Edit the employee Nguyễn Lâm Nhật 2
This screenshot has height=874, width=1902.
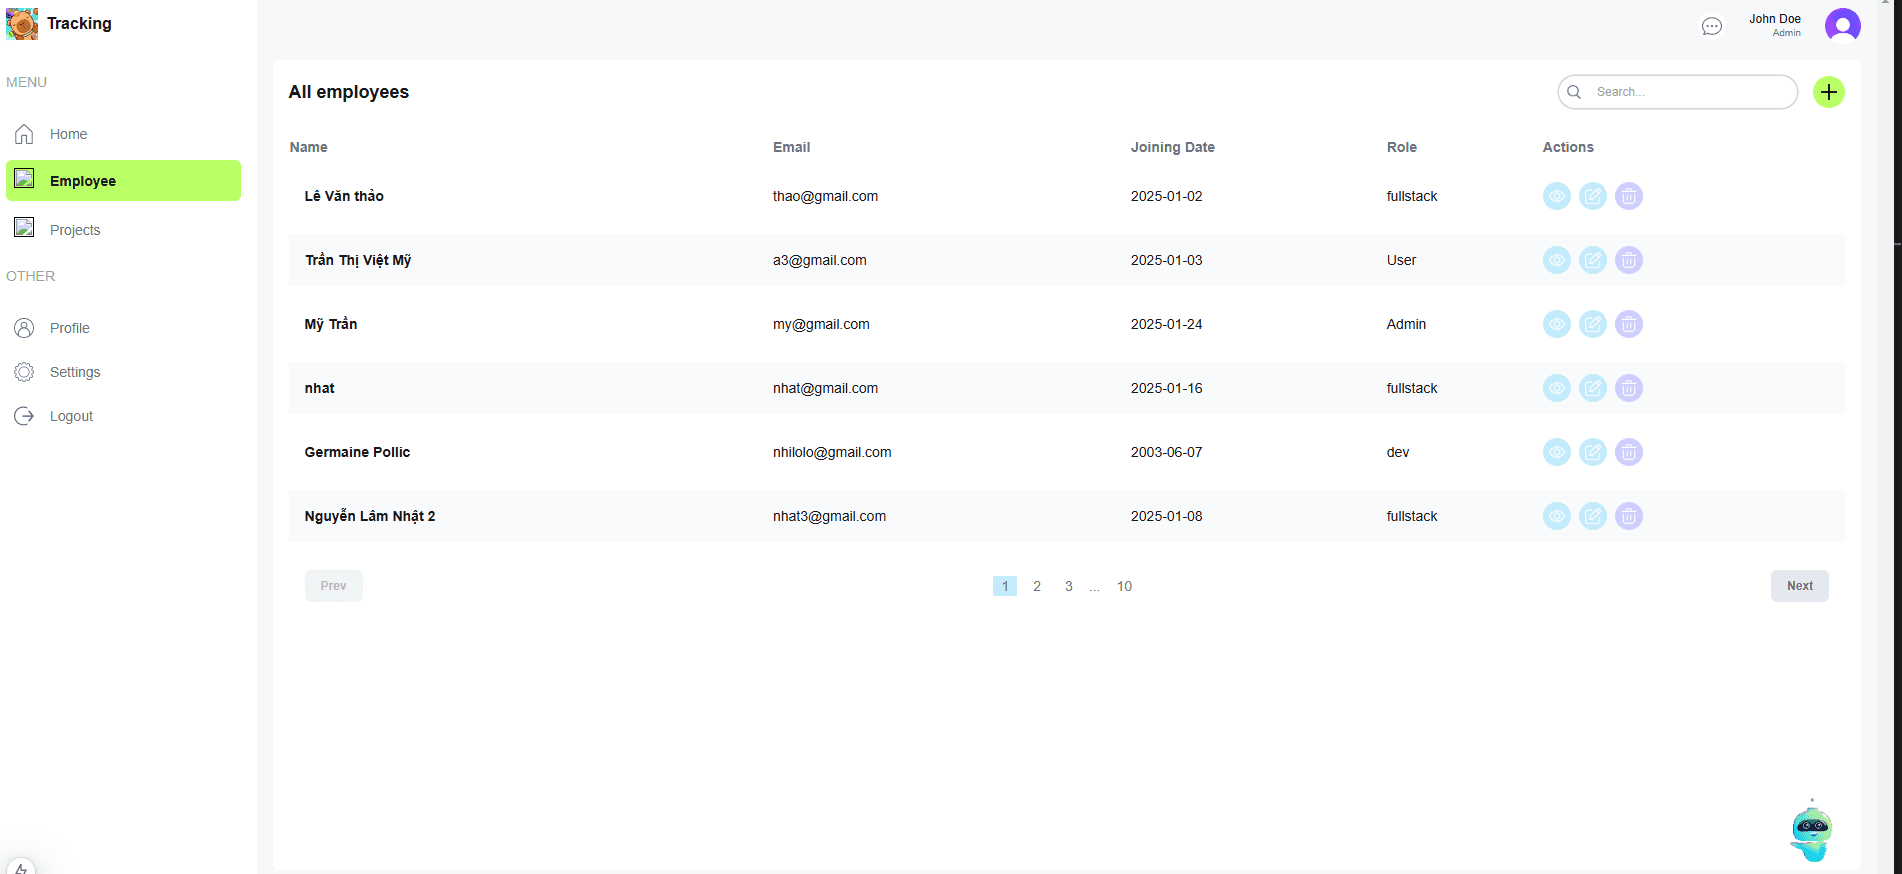(1592, 516)
